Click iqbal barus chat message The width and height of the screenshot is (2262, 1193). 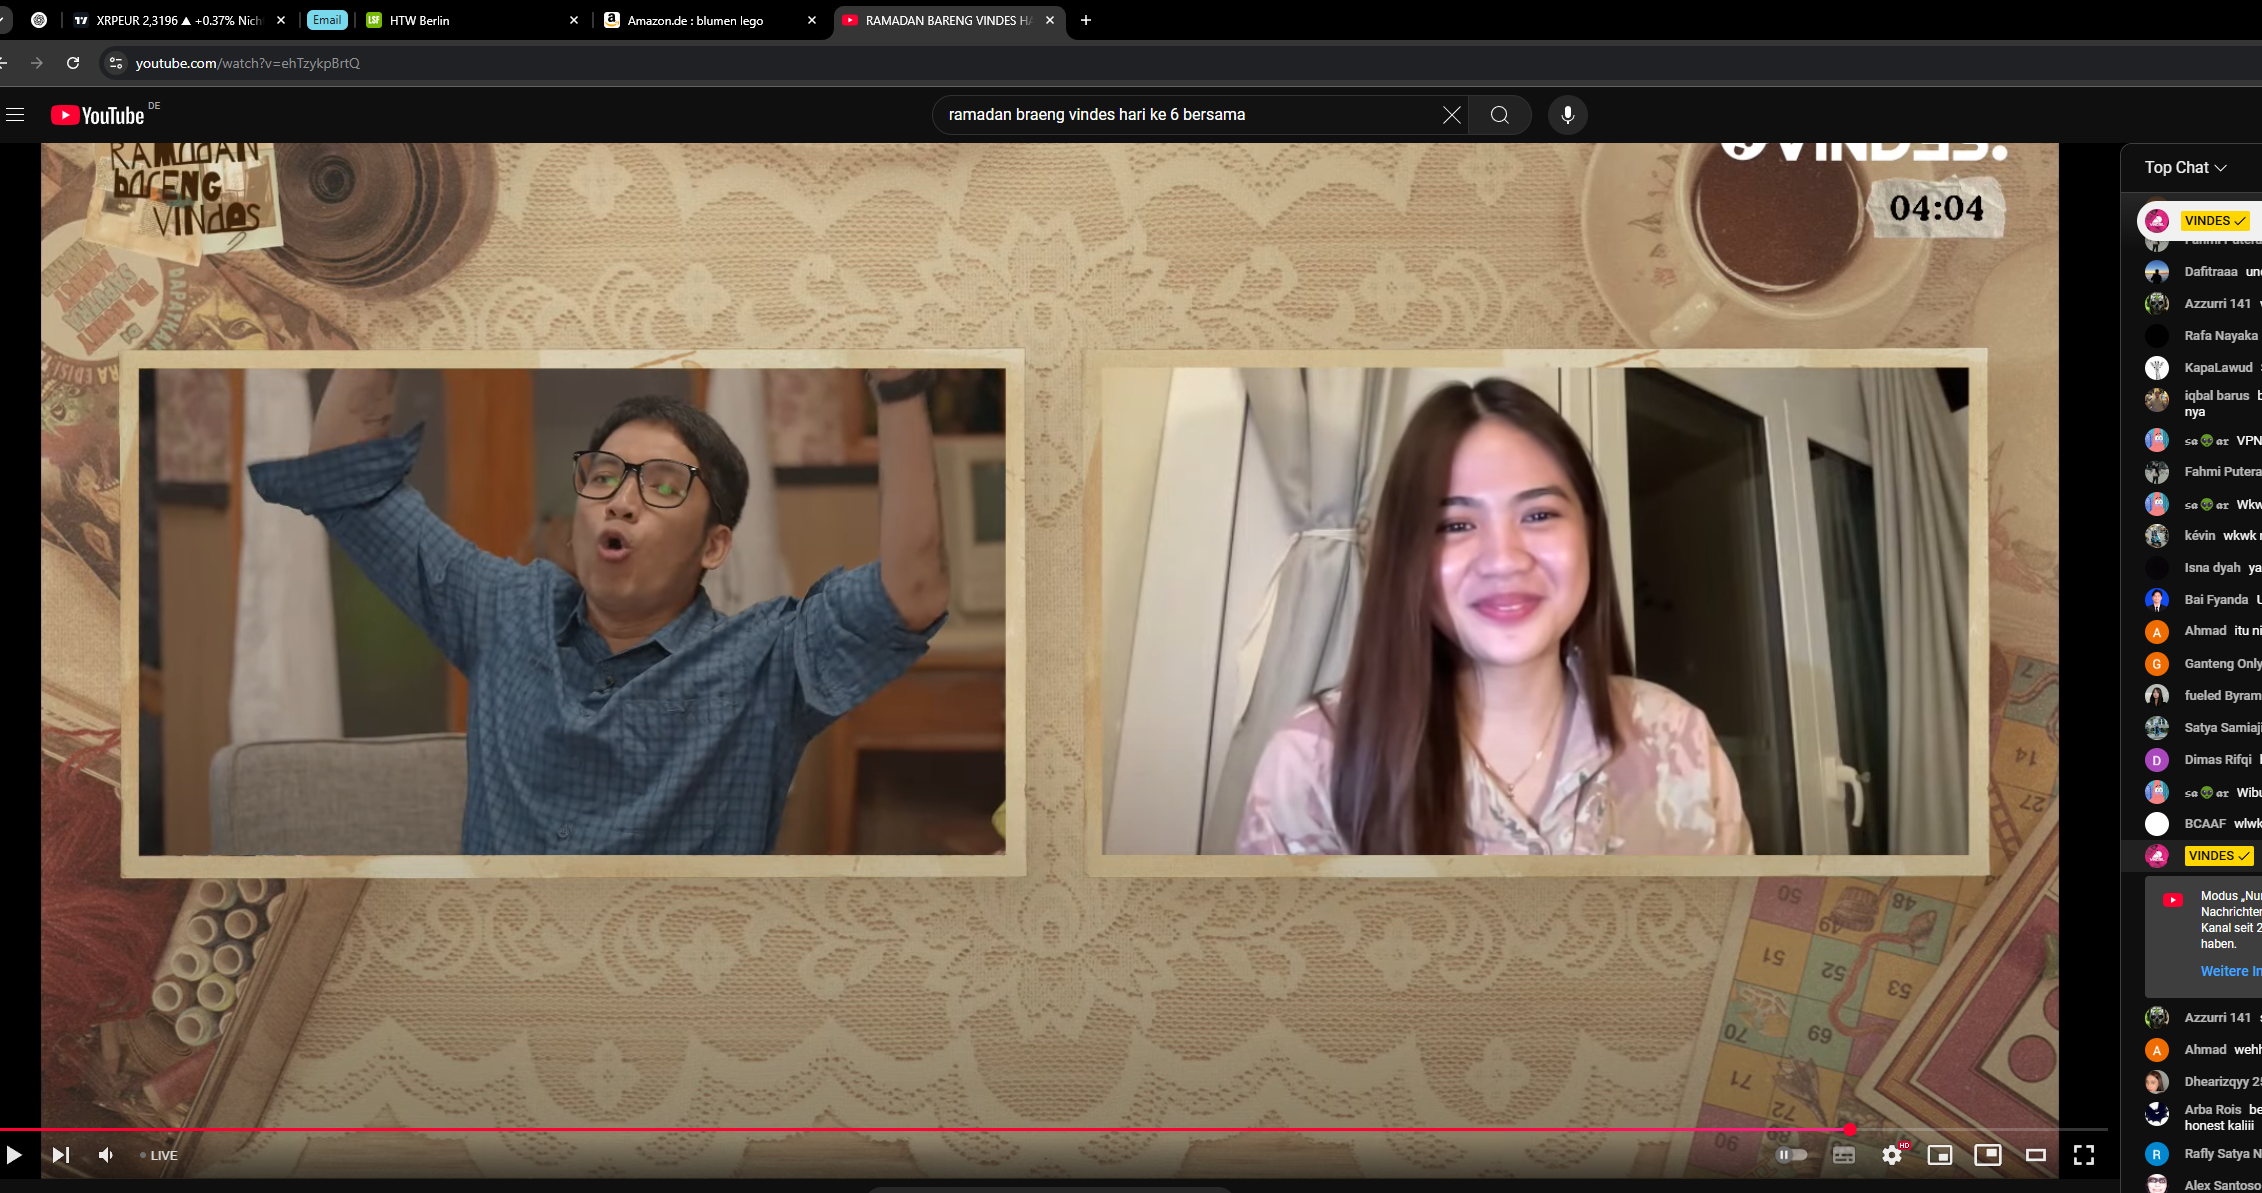pos(2203,403)
